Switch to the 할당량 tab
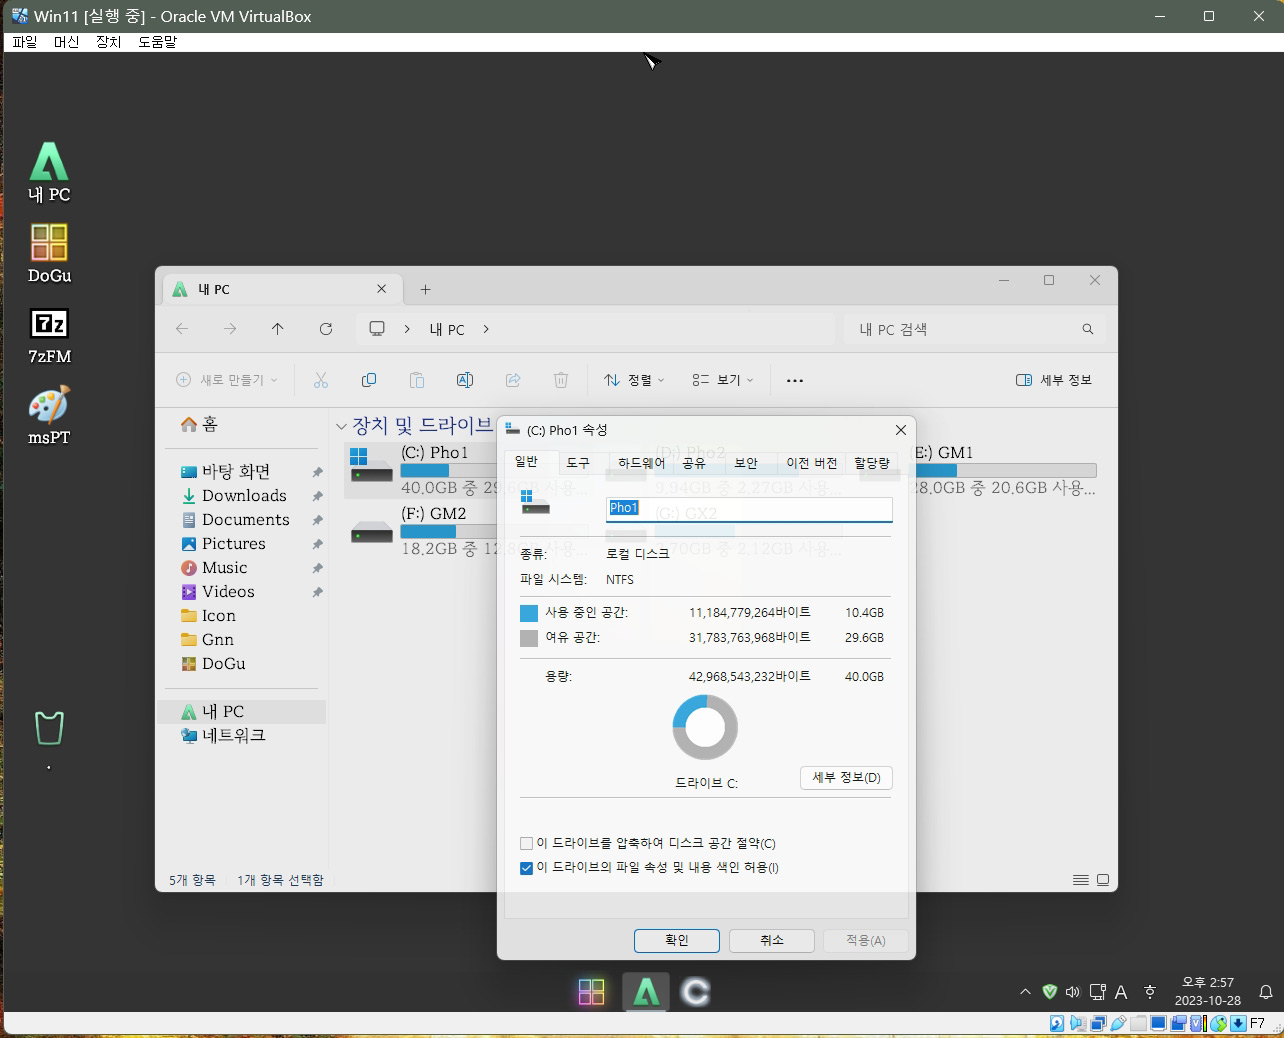The image size is (1284, 1038). (x=872, y=463)
